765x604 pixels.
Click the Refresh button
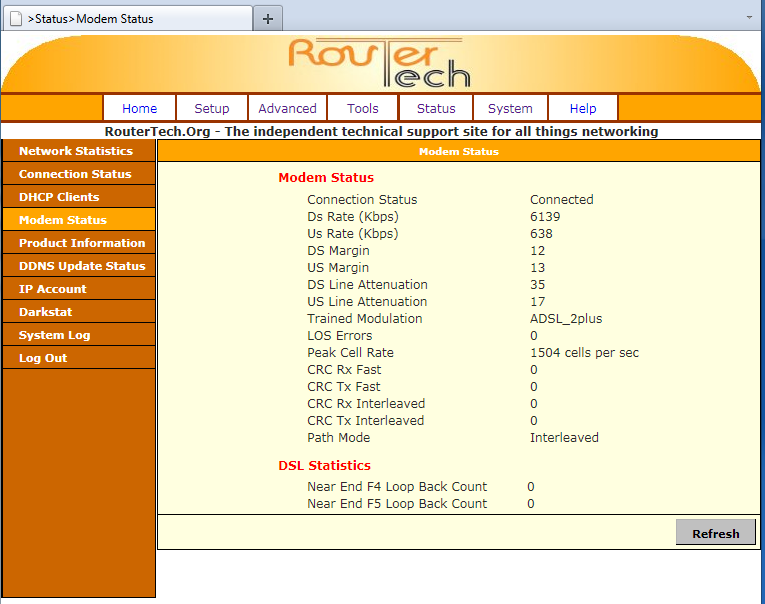coord(715,533)
